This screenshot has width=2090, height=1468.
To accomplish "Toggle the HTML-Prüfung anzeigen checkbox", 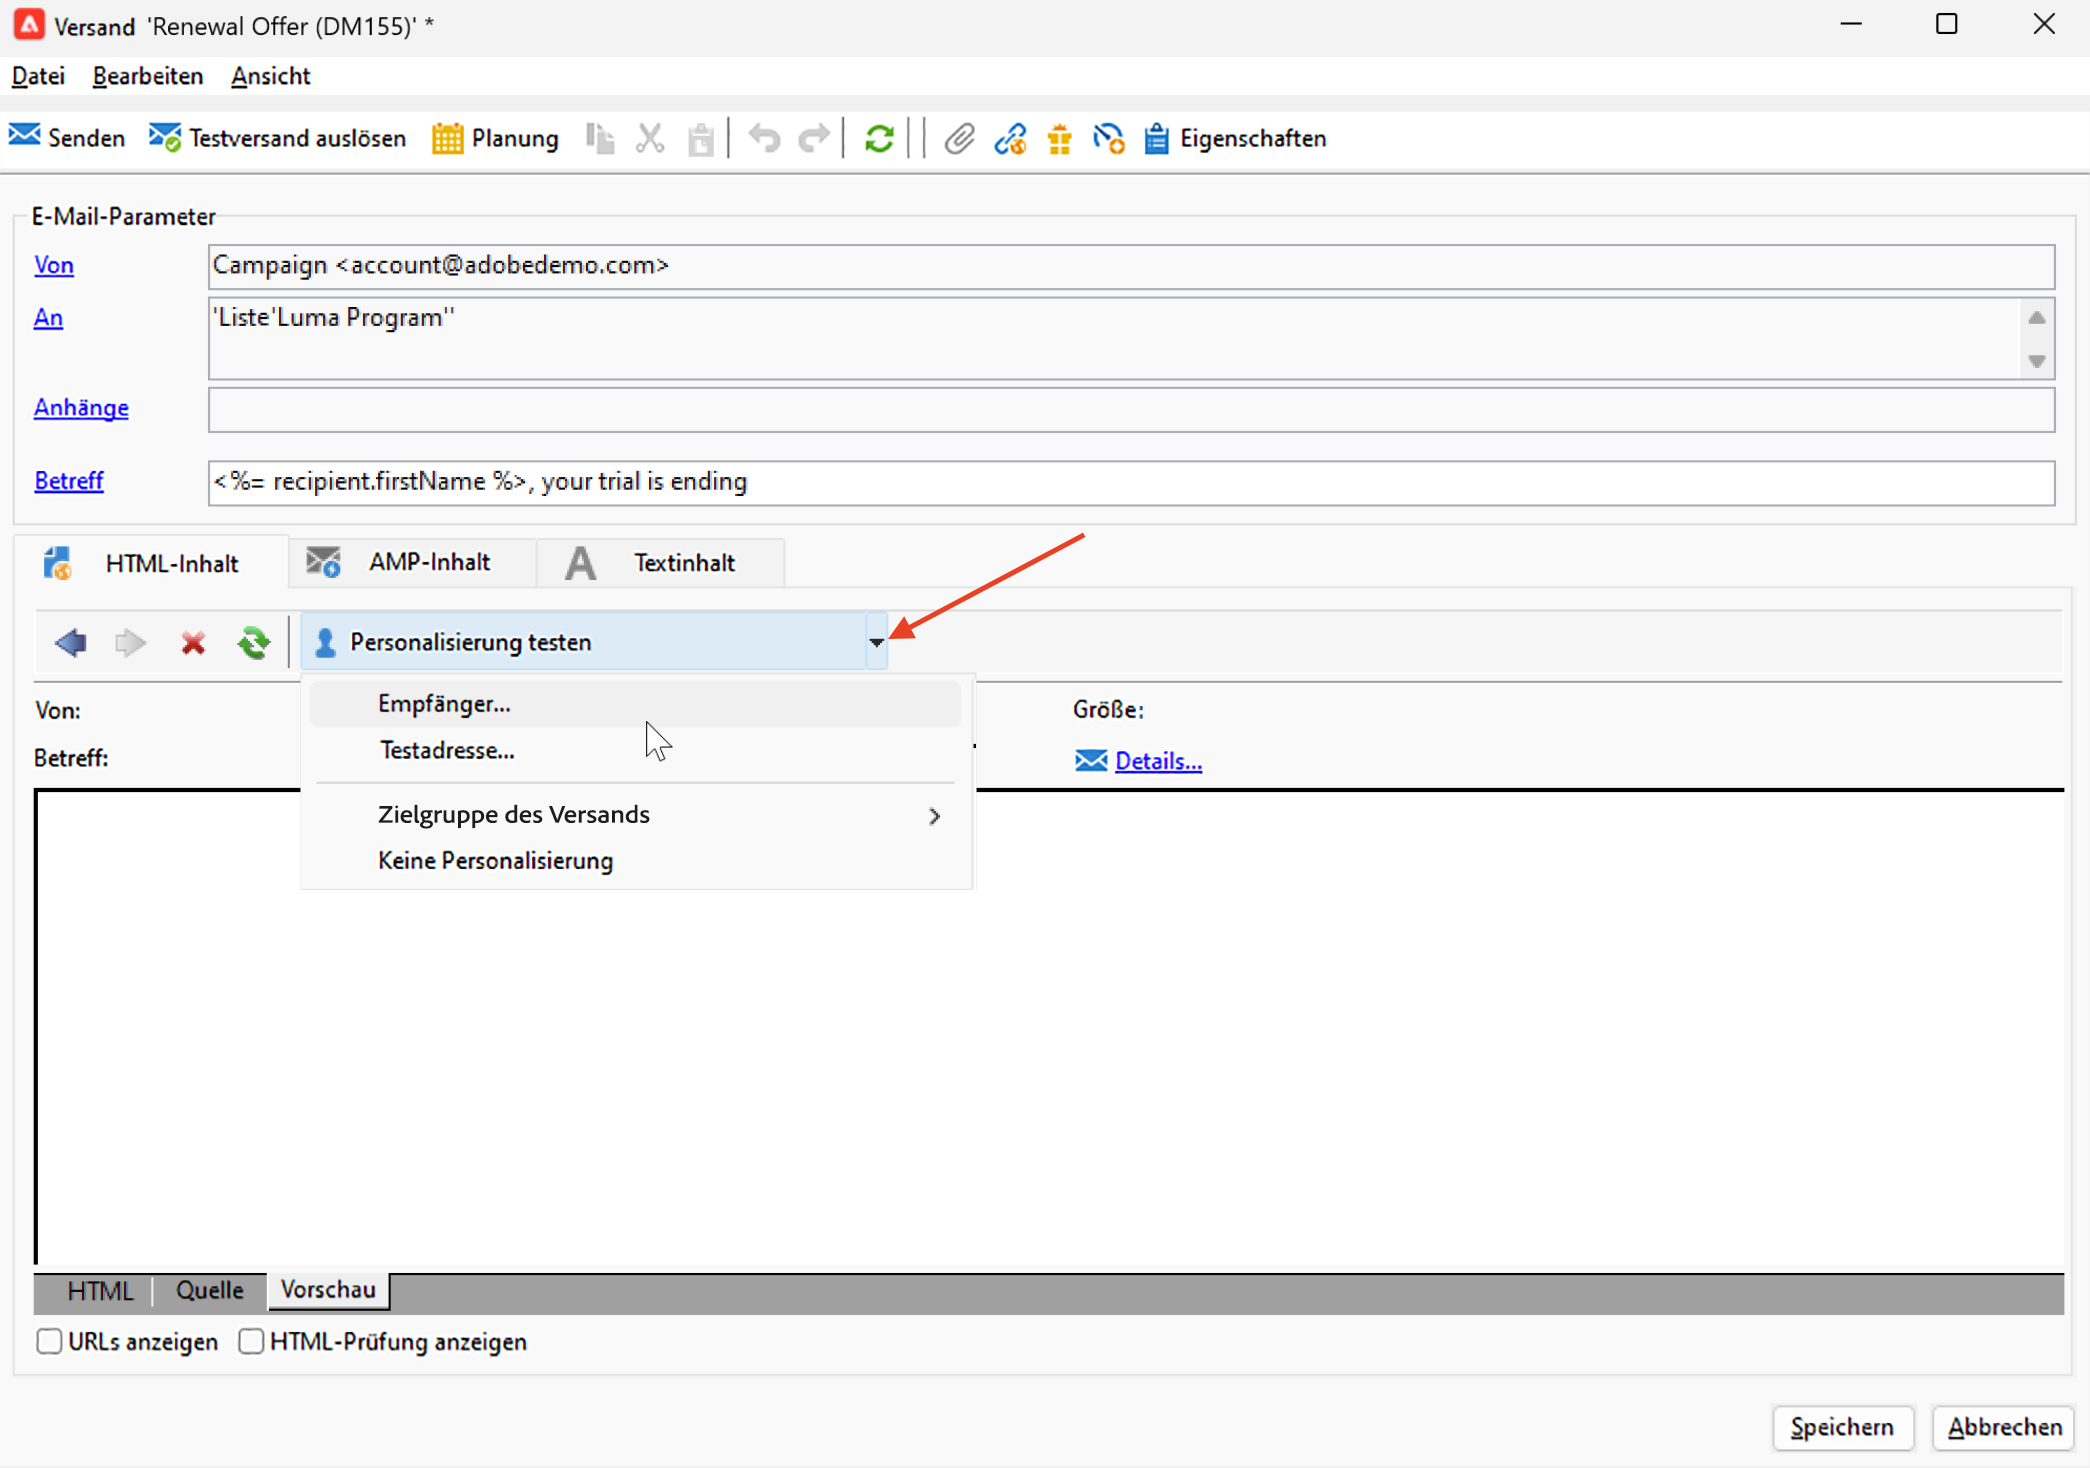I will 251,1341.
